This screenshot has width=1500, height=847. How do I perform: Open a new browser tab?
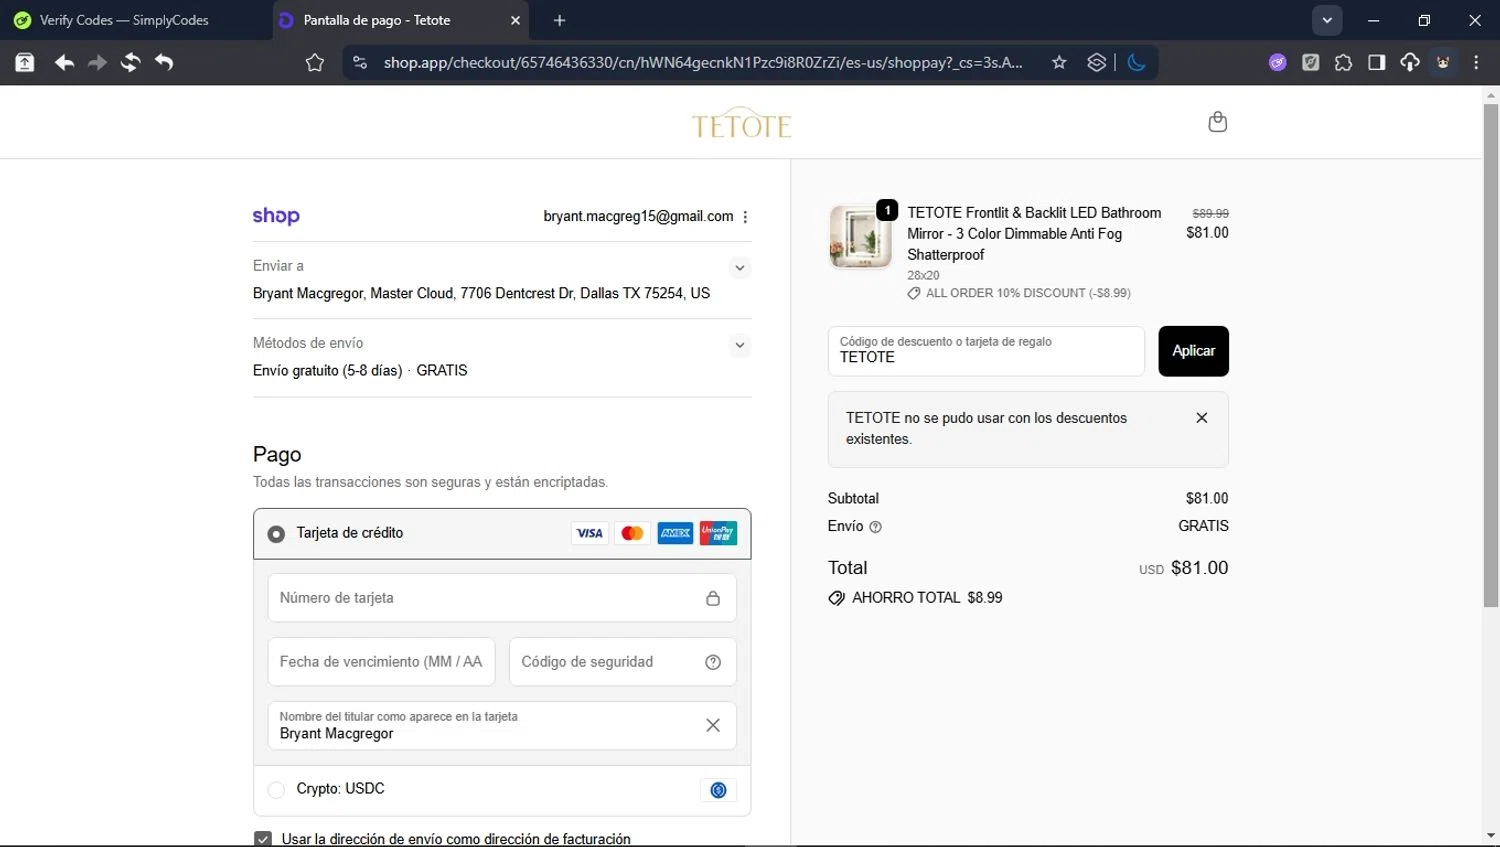559,20
